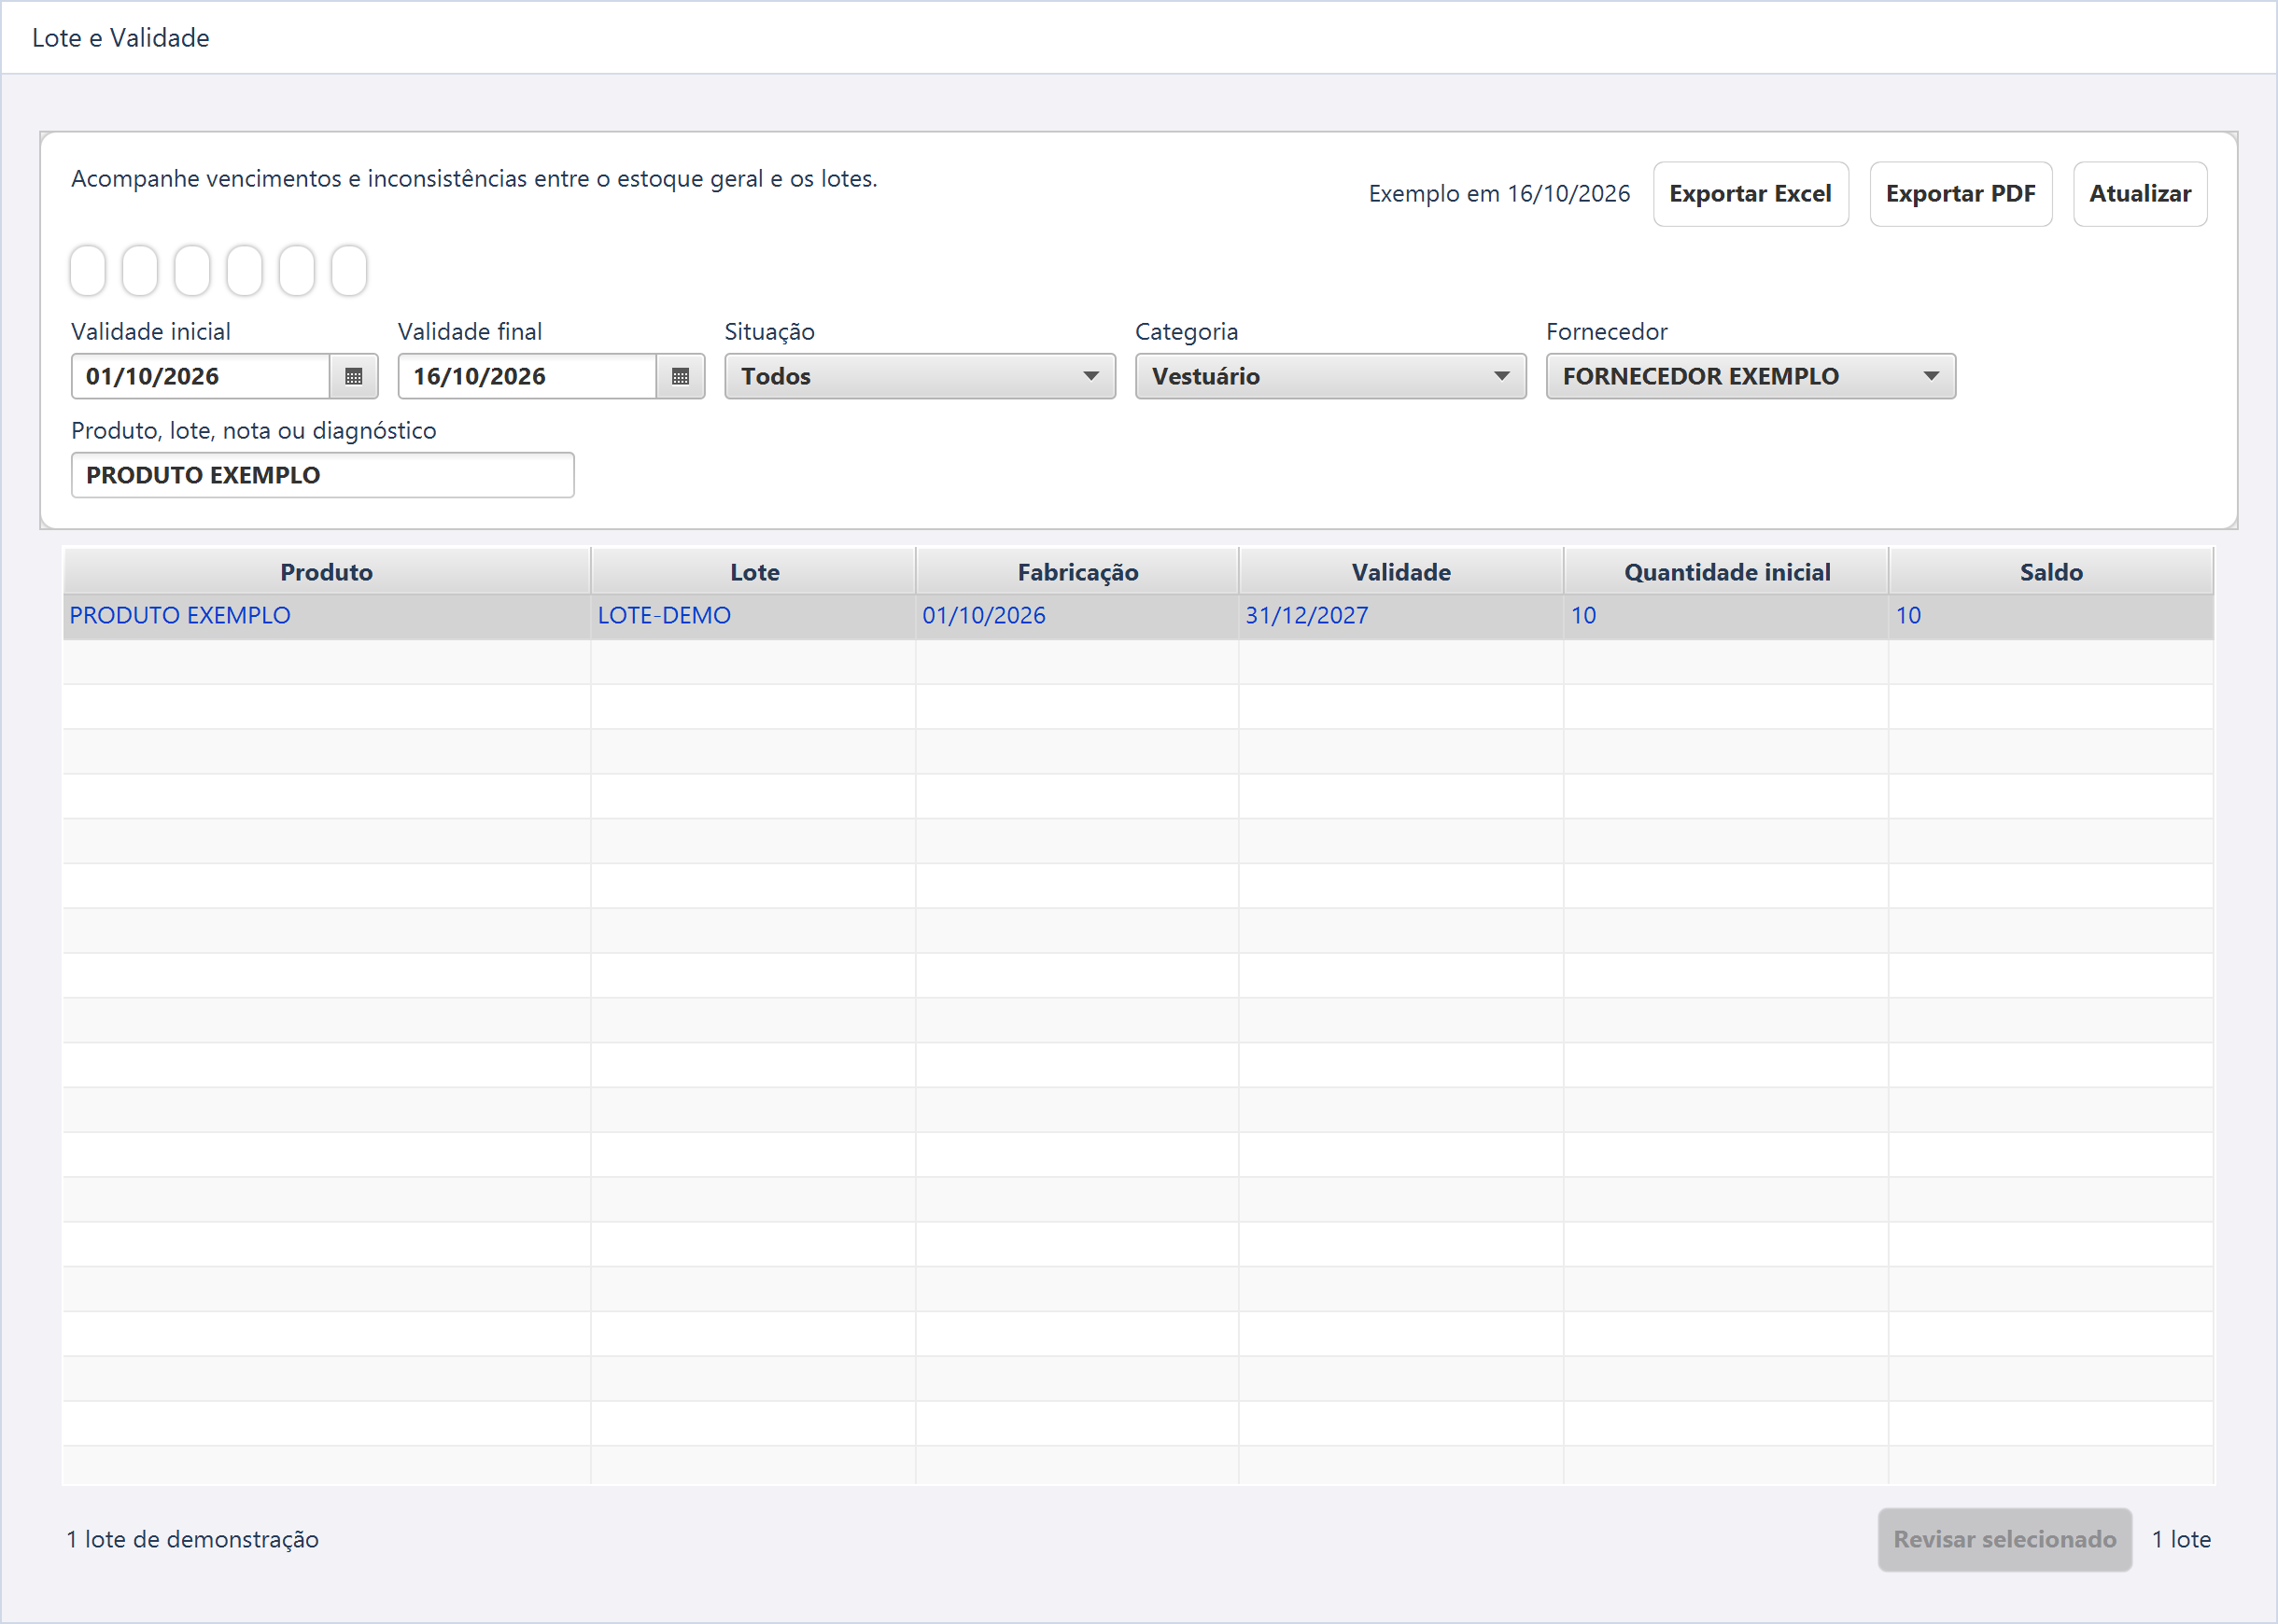The image size is (2278, 1624).
Task: Click the Saldo value 10
Action: pos(2051,616)
